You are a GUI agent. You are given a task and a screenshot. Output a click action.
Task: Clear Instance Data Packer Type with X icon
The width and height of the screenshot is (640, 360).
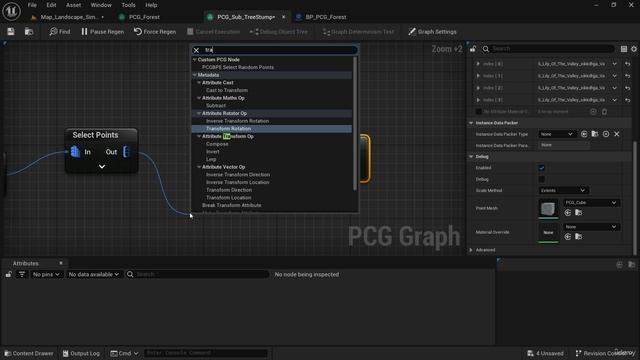tap(617, 134)
